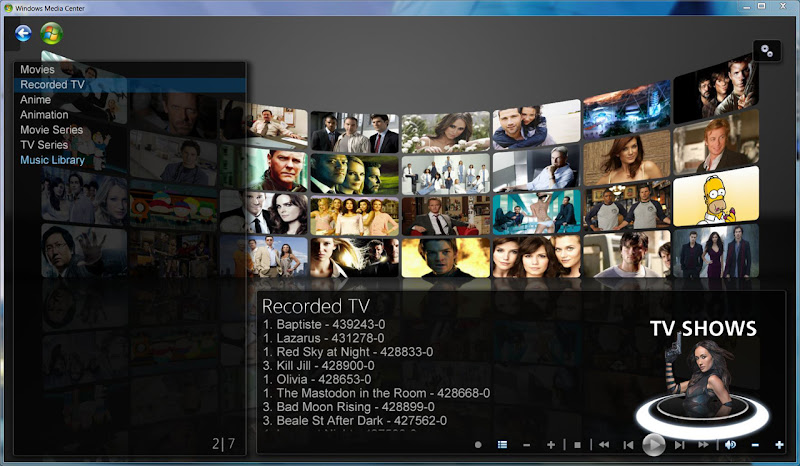
Task: Select recording 'Baptiste - 439243-0'
Action: (324, 324)
